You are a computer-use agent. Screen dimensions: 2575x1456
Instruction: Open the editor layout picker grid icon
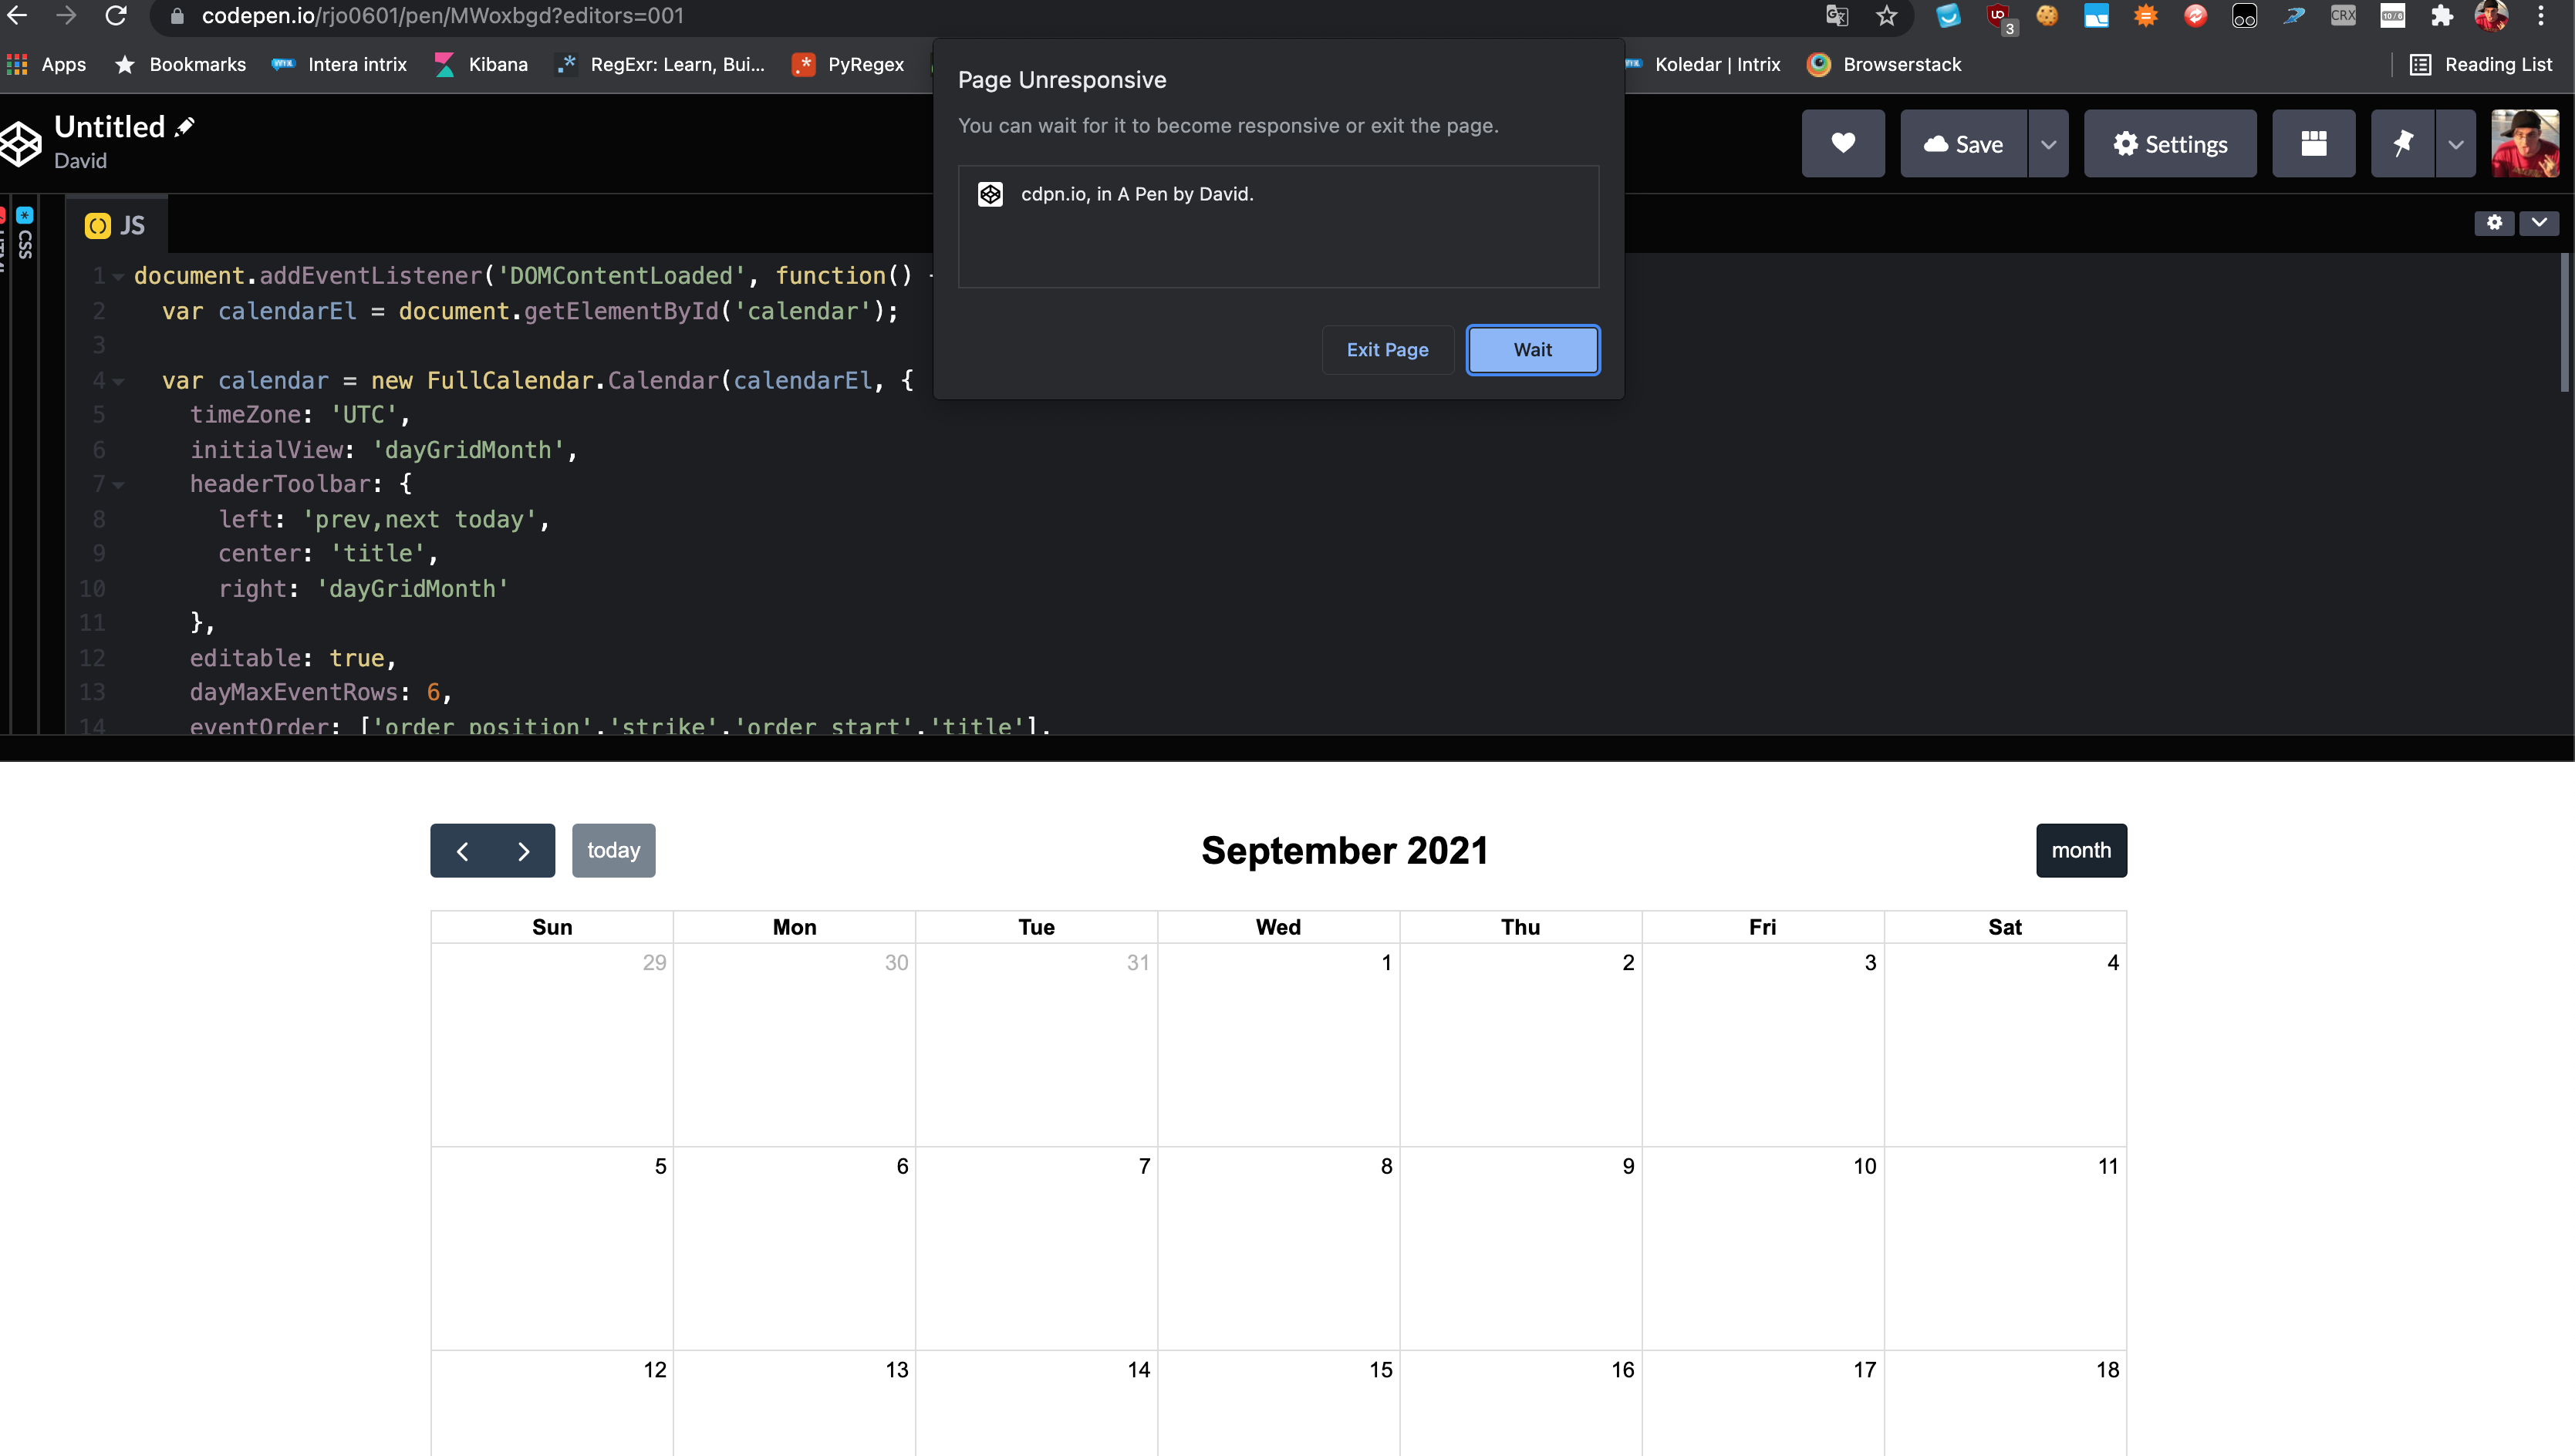pos(2314,143)
